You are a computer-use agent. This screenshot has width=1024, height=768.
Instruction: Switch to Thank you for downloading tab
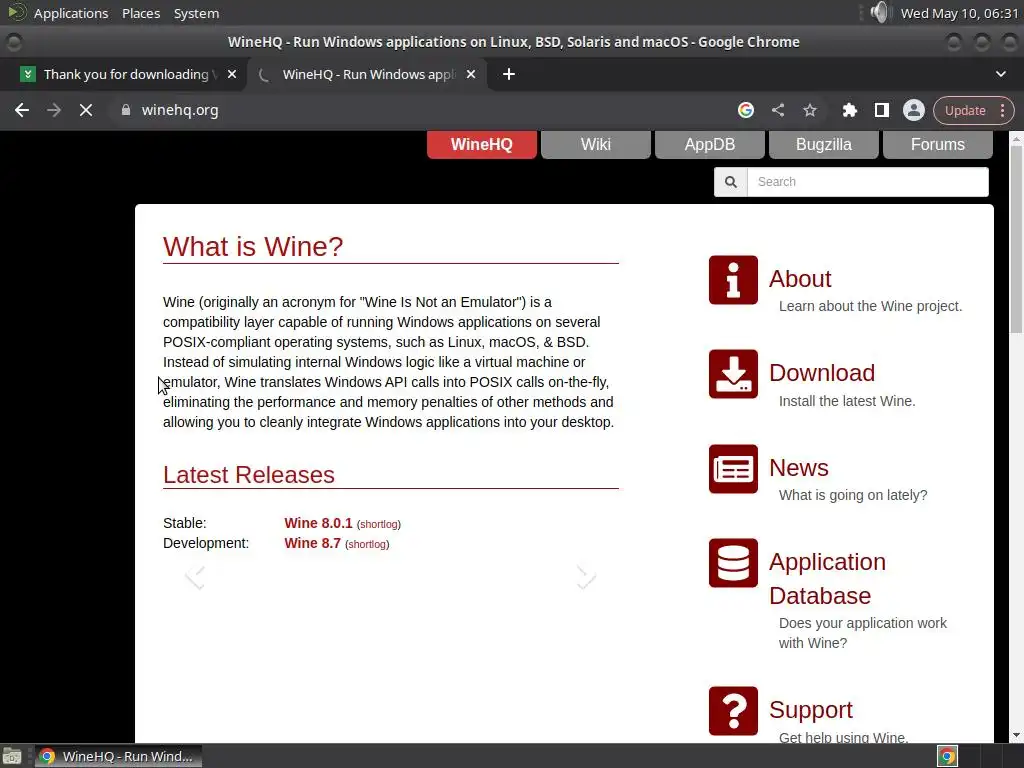coord(125,74)
